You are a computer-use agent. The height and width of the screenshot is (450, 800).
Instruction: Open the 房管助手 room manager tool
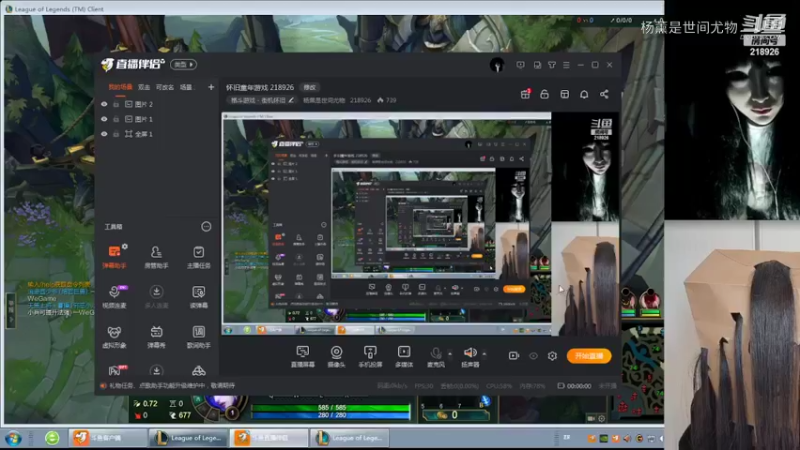pos(156,257)
